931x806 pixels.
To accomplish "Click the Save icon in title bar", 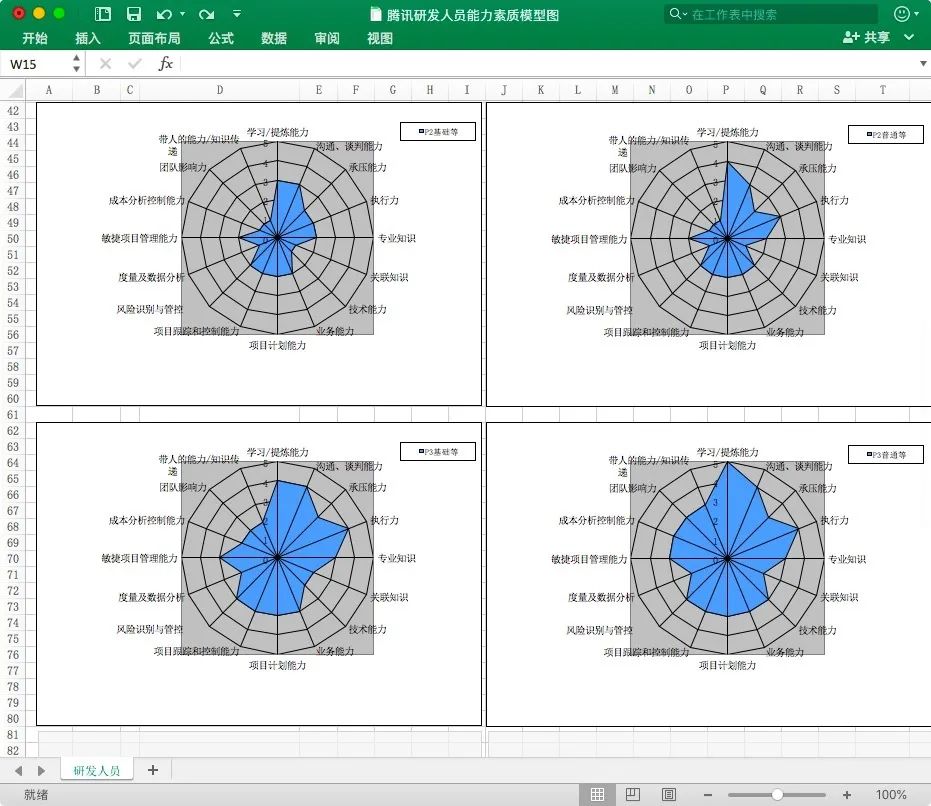I will pos(133,14).
